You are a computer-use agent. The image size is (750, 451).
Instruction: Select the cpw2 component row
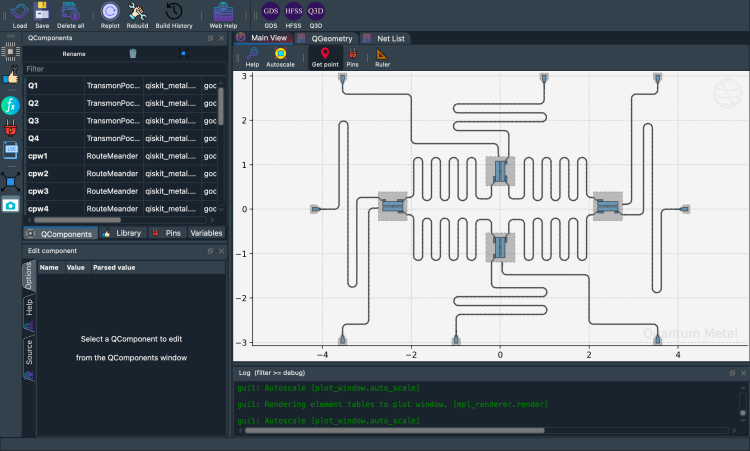(x=123, y=174)
